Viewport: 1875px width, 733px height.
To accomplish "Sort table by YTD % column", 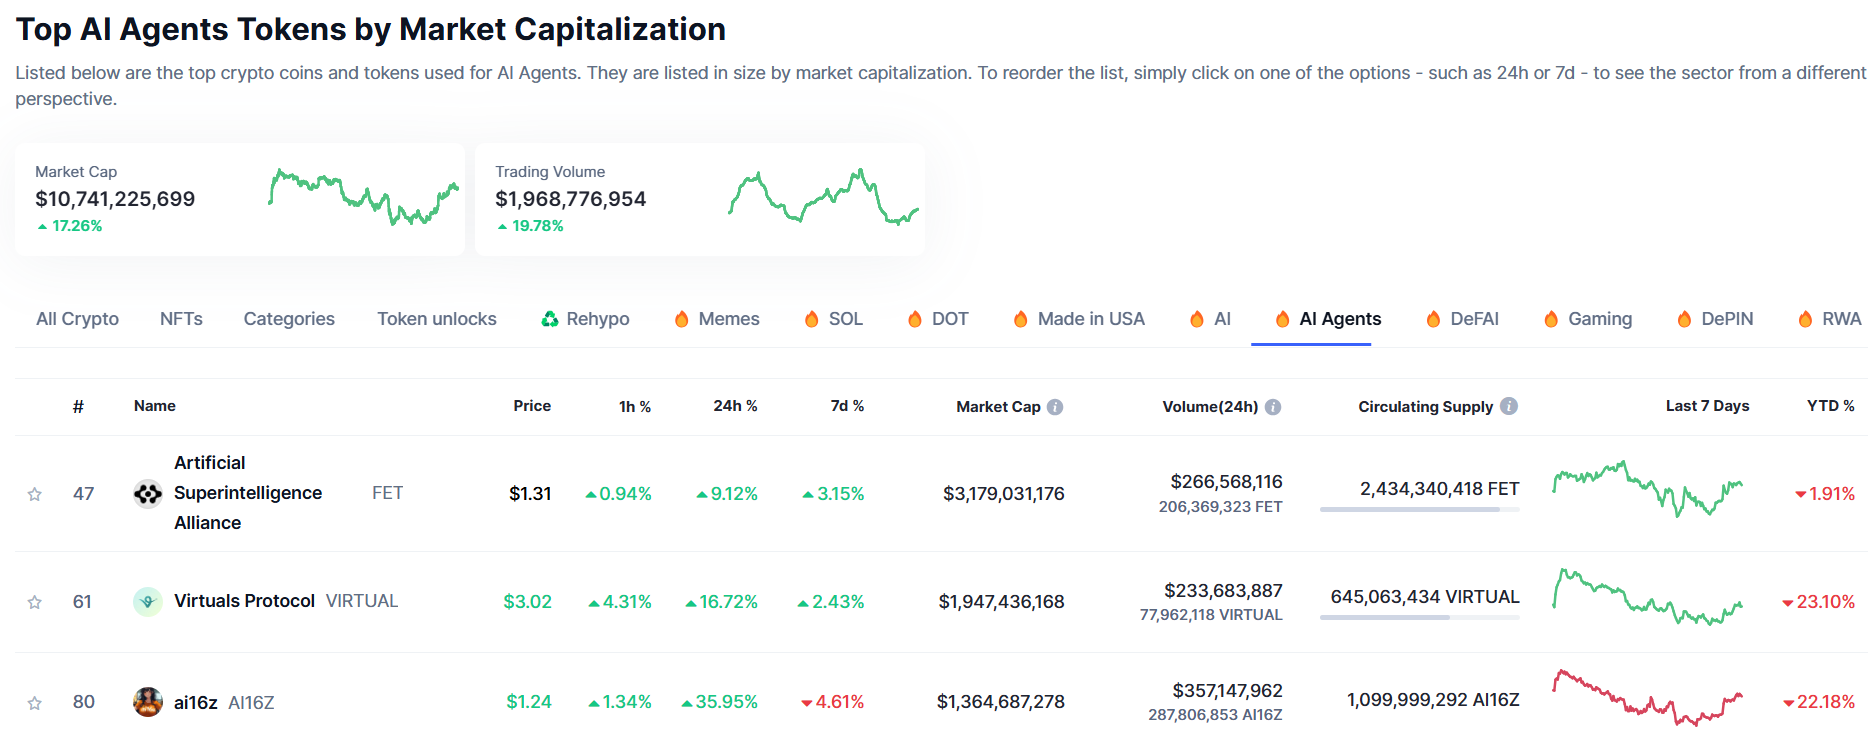I will pyautogui.click(x=1830, y=406).
